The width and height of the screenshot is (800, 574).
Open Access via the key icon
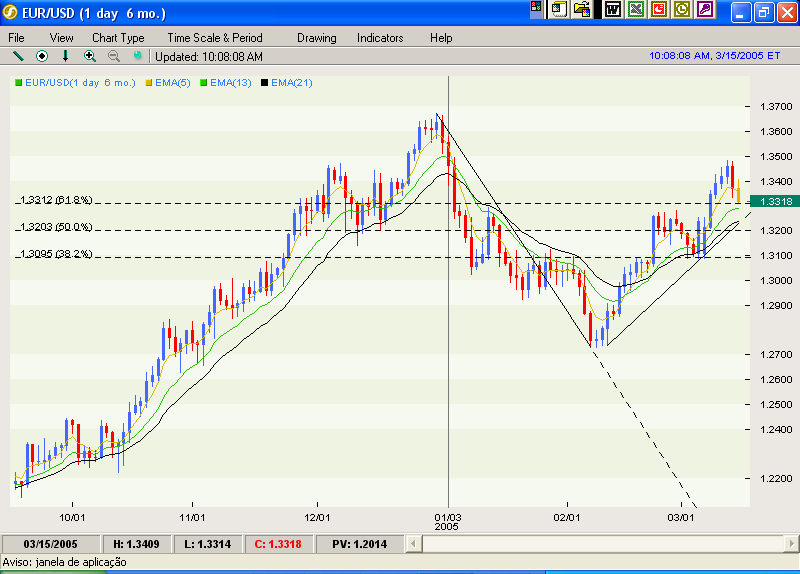coord(706,10)
